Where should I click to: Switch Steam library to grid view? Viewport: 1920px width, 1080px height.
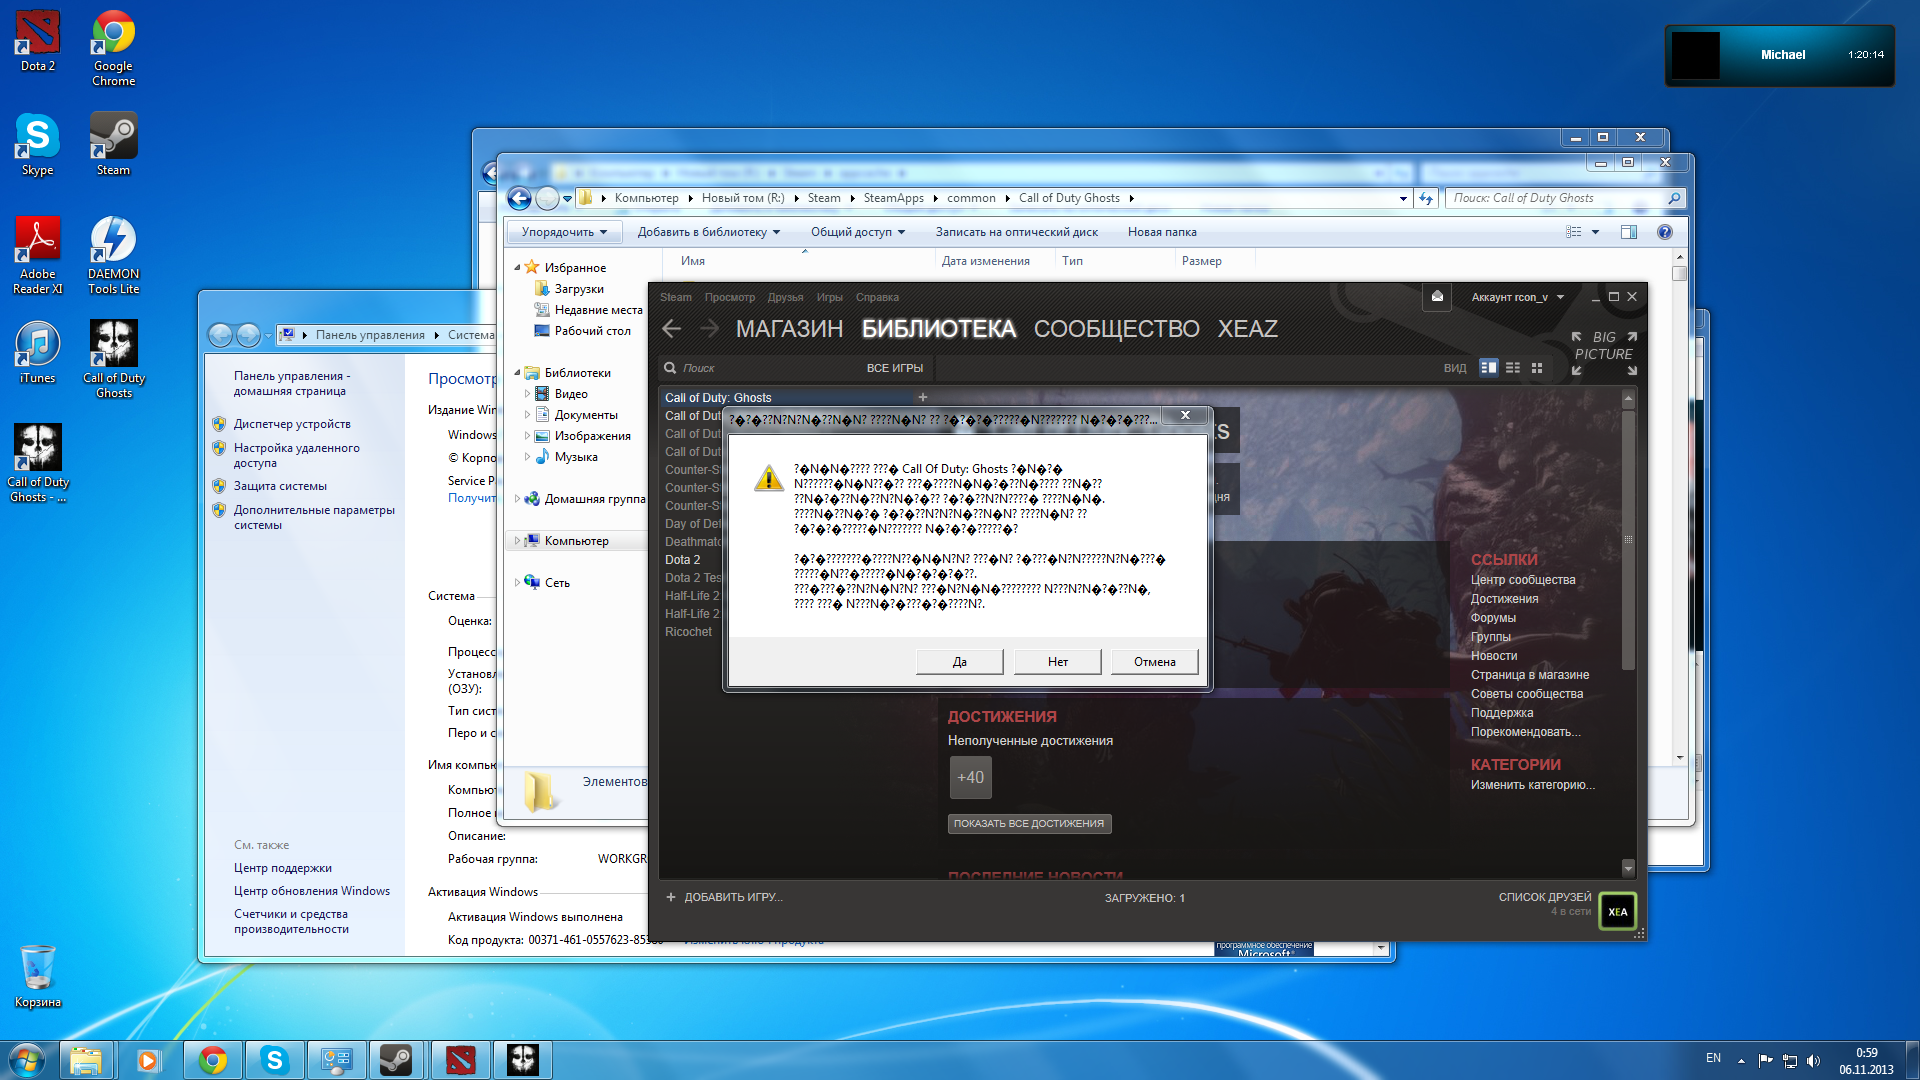1537,368
